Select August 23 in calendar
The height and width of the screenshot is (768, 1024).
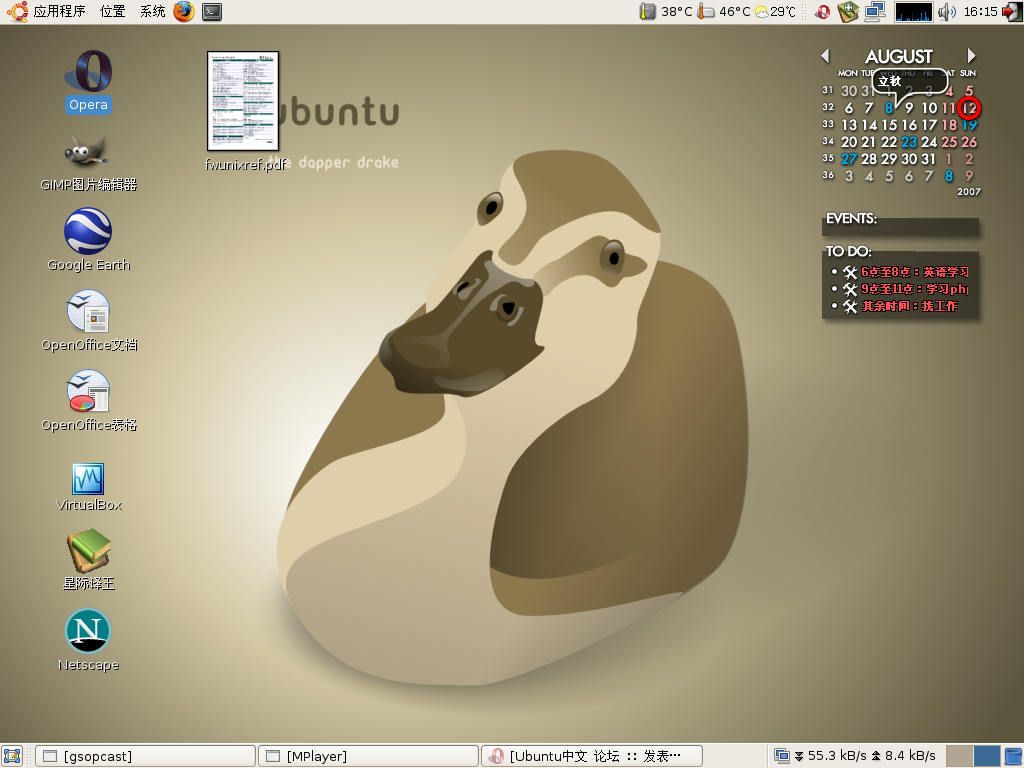click(x=908, y=142)
